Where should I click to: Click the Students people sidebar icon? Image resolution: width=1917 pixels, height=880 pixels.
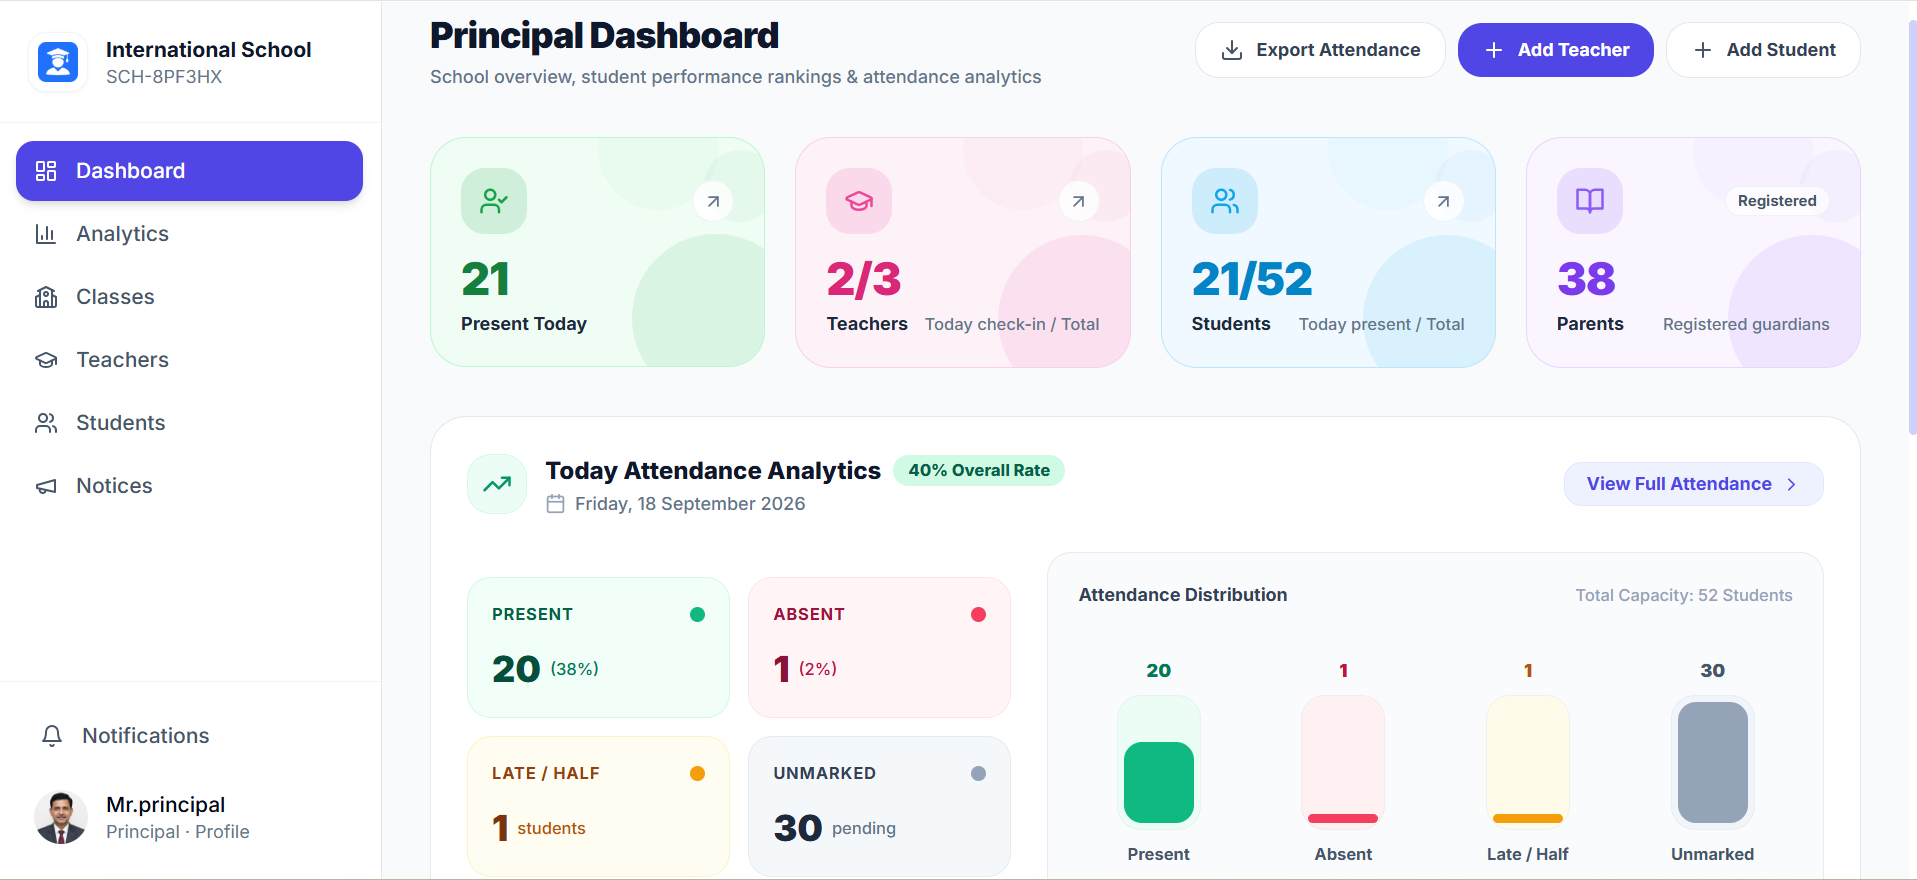click(46, 423)
